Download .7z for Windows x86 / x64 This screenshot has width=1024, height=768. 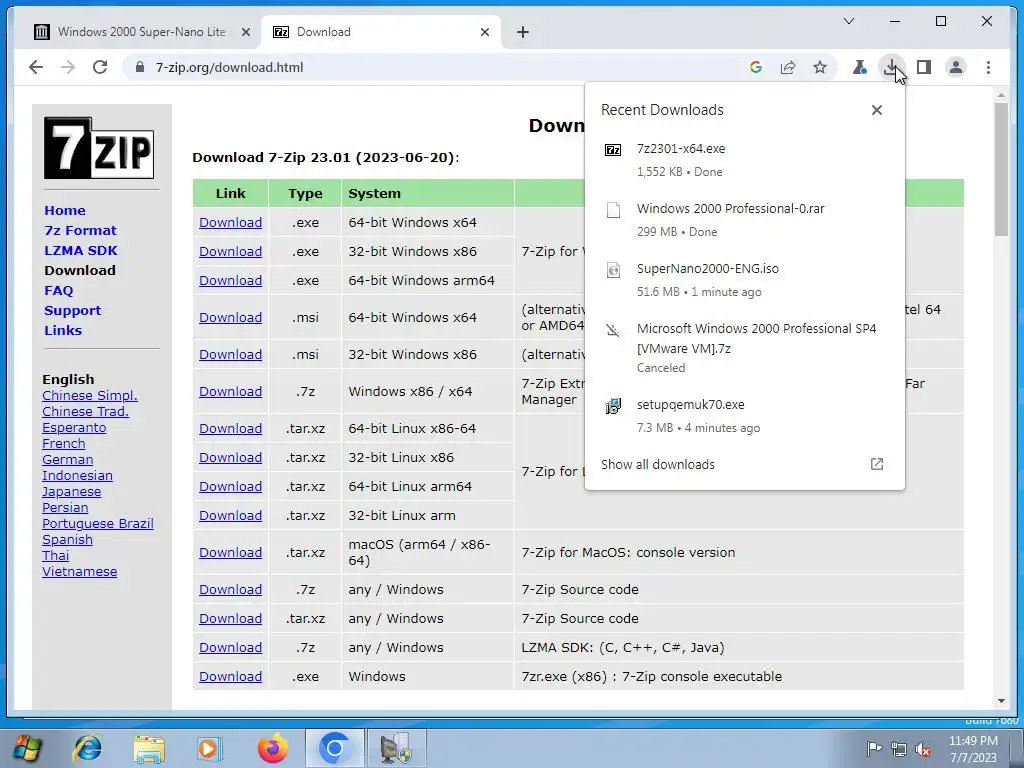point(231,392)
